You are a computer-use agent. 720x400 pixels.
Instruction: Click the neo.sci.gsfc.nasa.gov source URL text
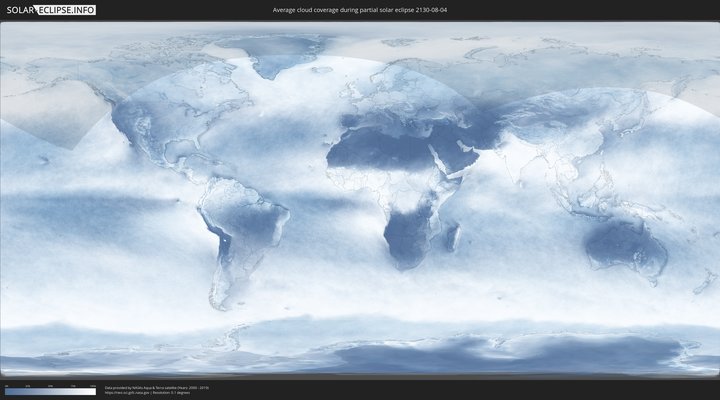pyautogui.click(x=128, y=393)
